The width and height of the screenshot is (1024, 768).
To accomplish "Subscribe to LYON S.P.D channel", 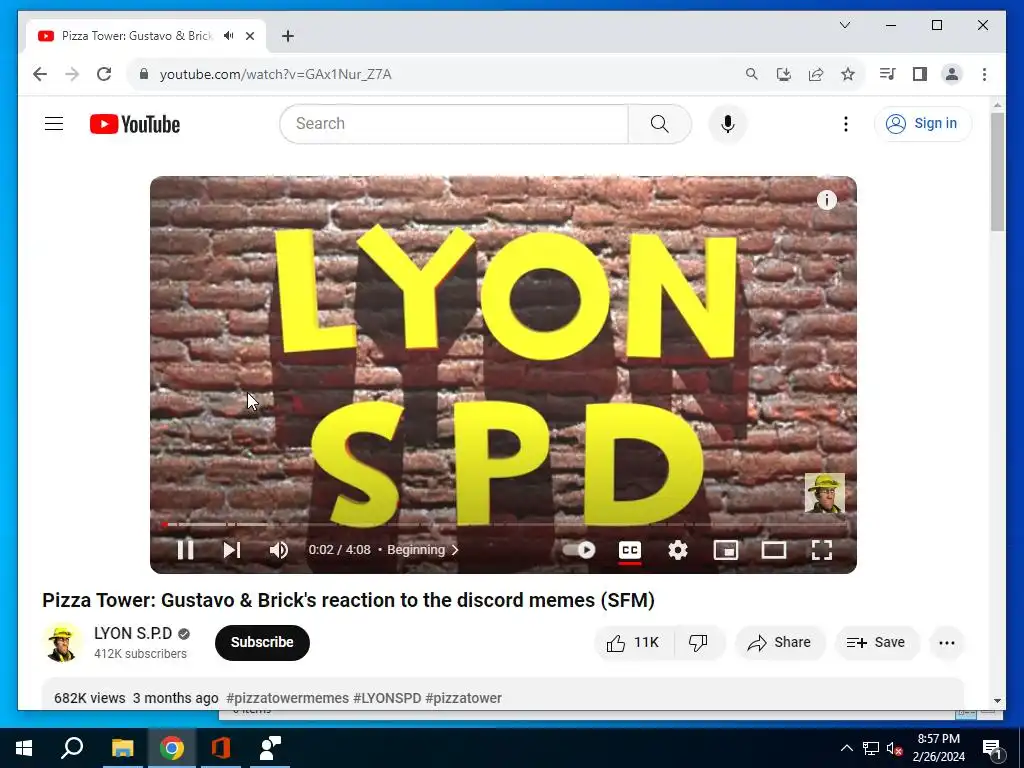I will click(262, 643).
